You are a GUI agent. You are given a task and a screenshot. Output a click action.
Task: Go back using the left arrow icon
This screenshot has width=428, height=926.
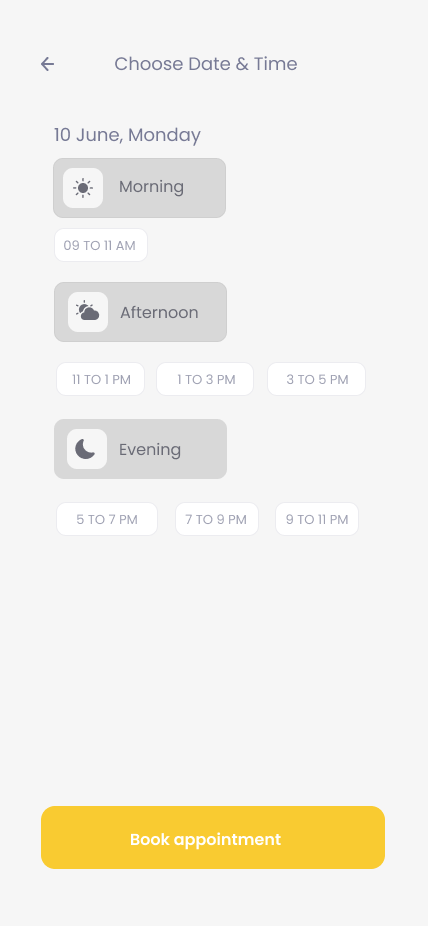tap(47, 64)
